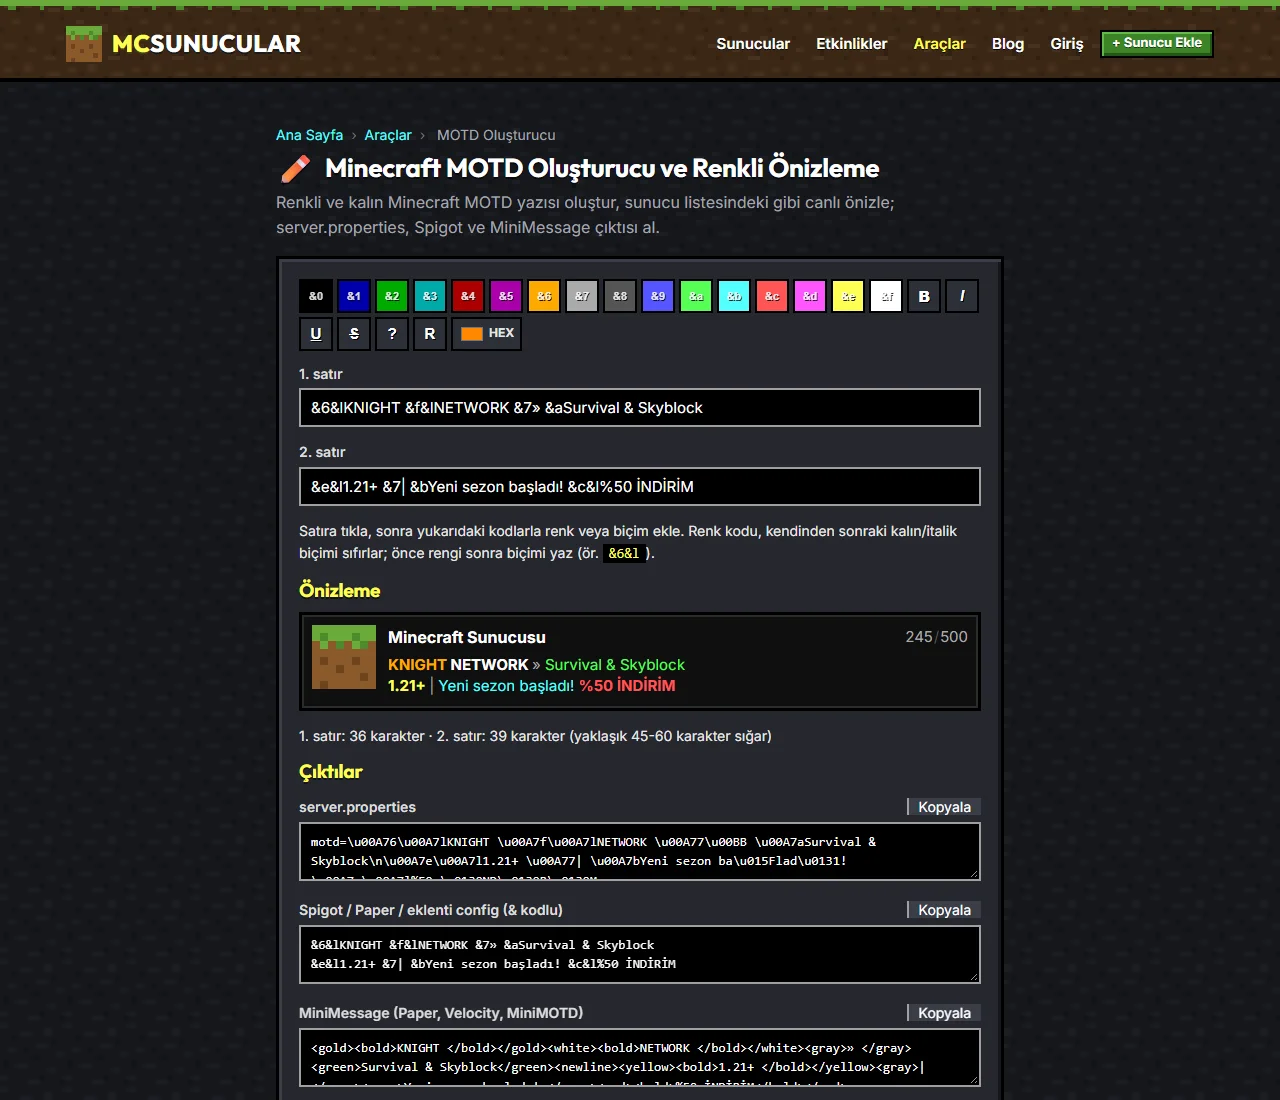1280x1100 pixels.
Task: Copy the MiniMessage output with Kopyala
Action: pyautogui.click(x=944, y=1013)
